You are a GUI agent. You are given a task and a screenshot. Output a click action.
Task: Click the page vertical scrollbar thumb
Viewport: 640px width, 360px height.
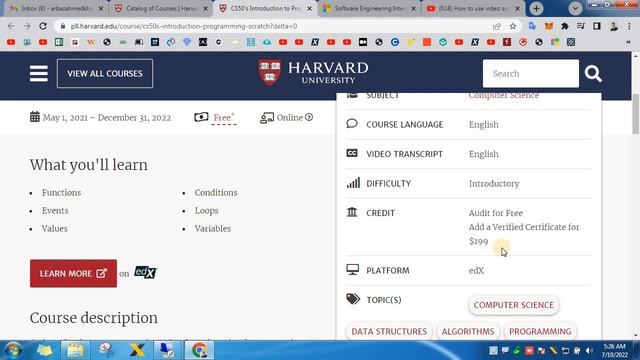coord(636,114)
